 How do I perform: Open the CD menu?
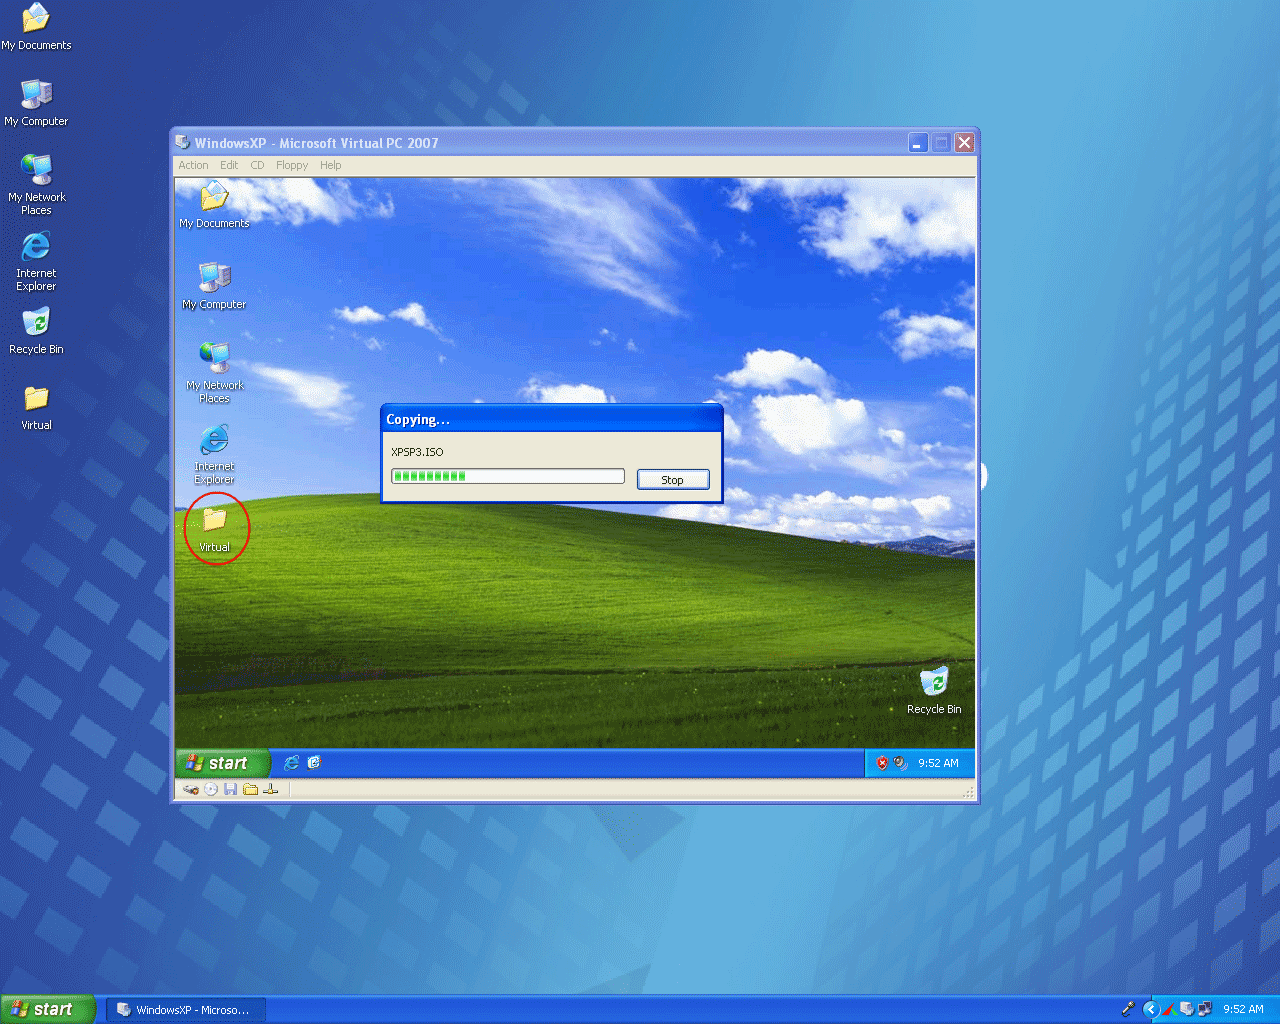[x=257, y=165]
